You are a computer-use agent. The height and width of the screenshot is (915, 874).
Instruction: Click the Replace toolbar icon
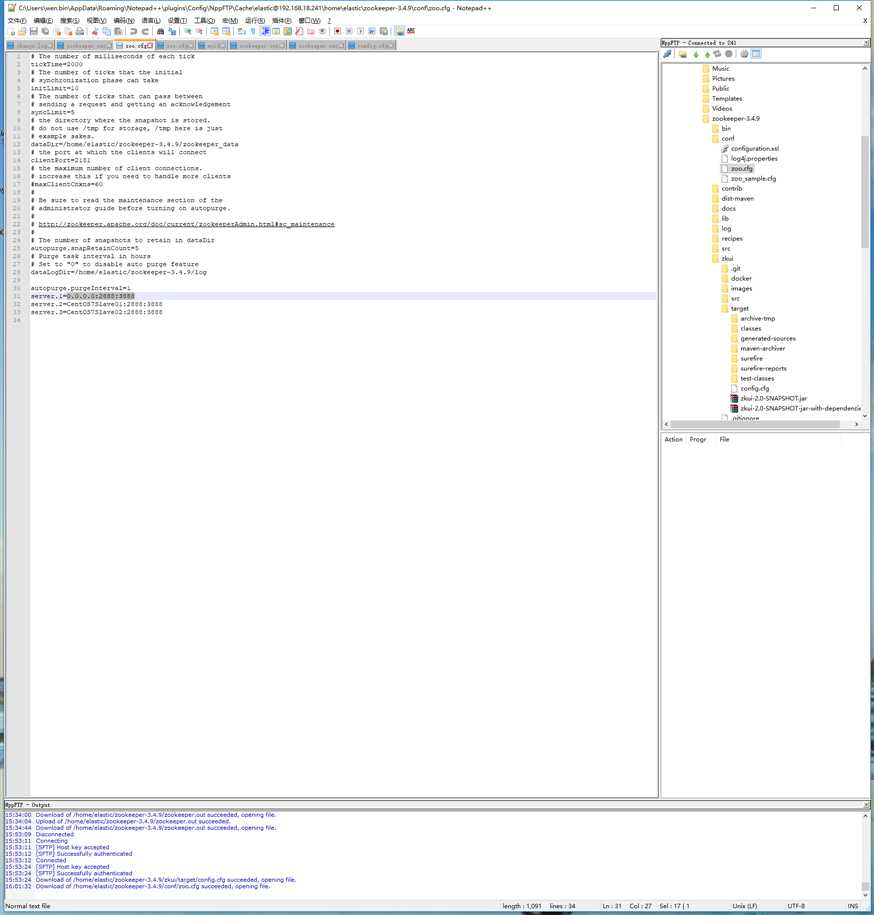[172, 32]
